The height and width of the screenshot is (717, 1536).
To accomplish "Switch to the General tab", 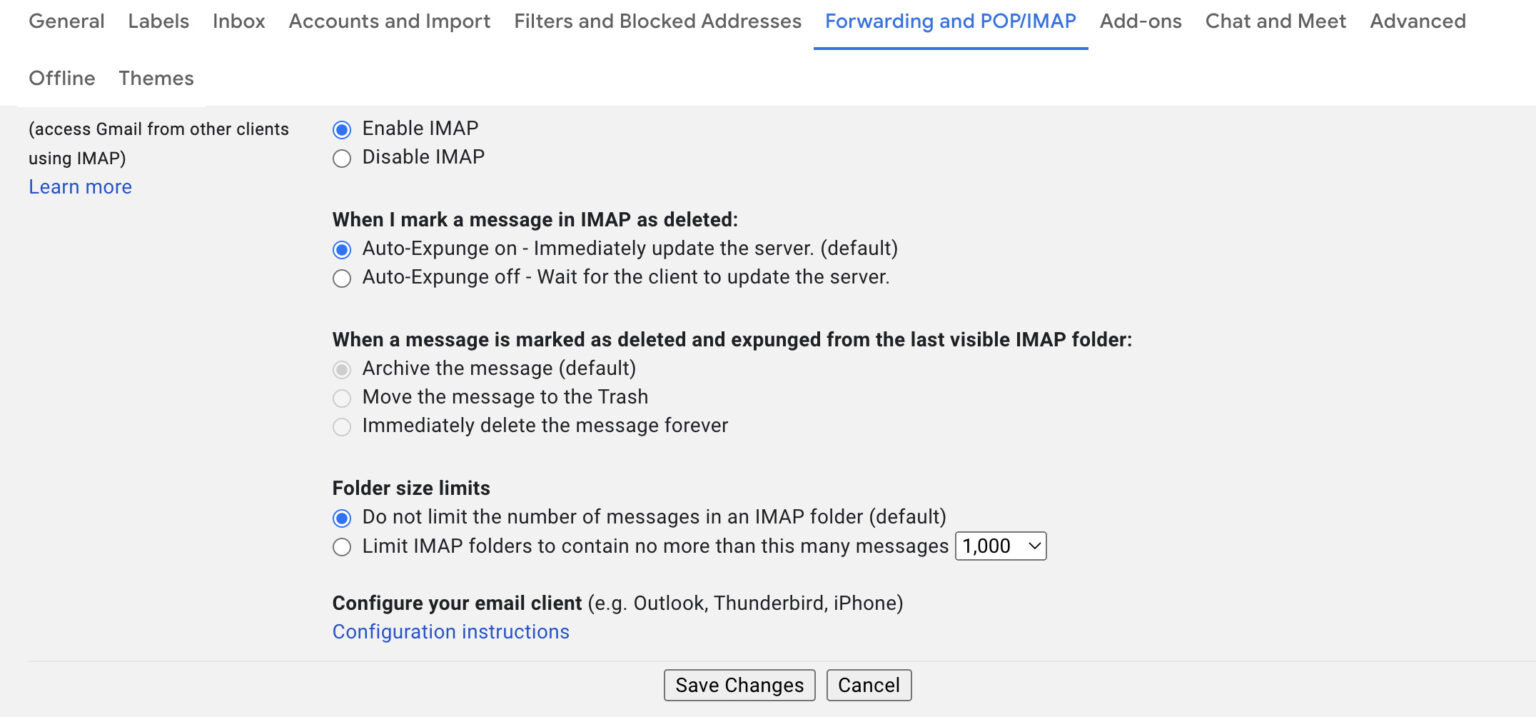I will 67,21.
